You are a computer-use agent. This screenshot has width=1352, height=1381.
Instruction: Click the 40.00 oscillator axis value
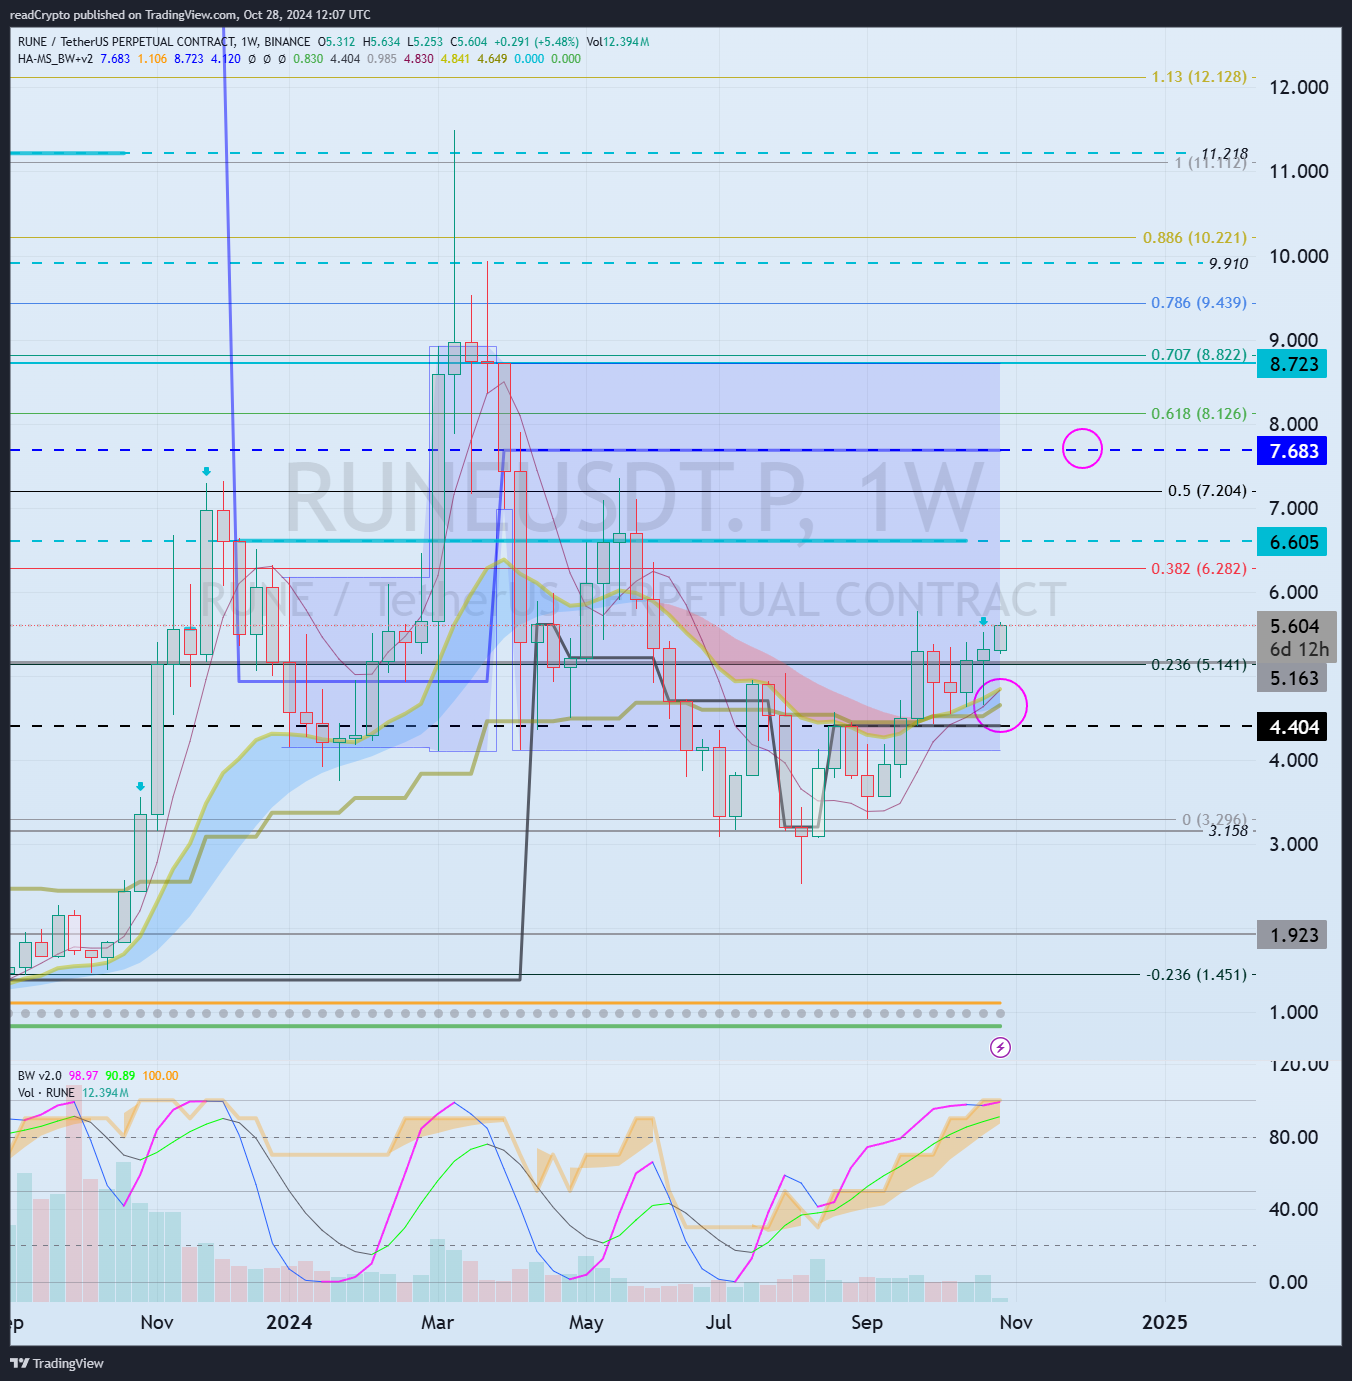[x=1293, y=1209]
